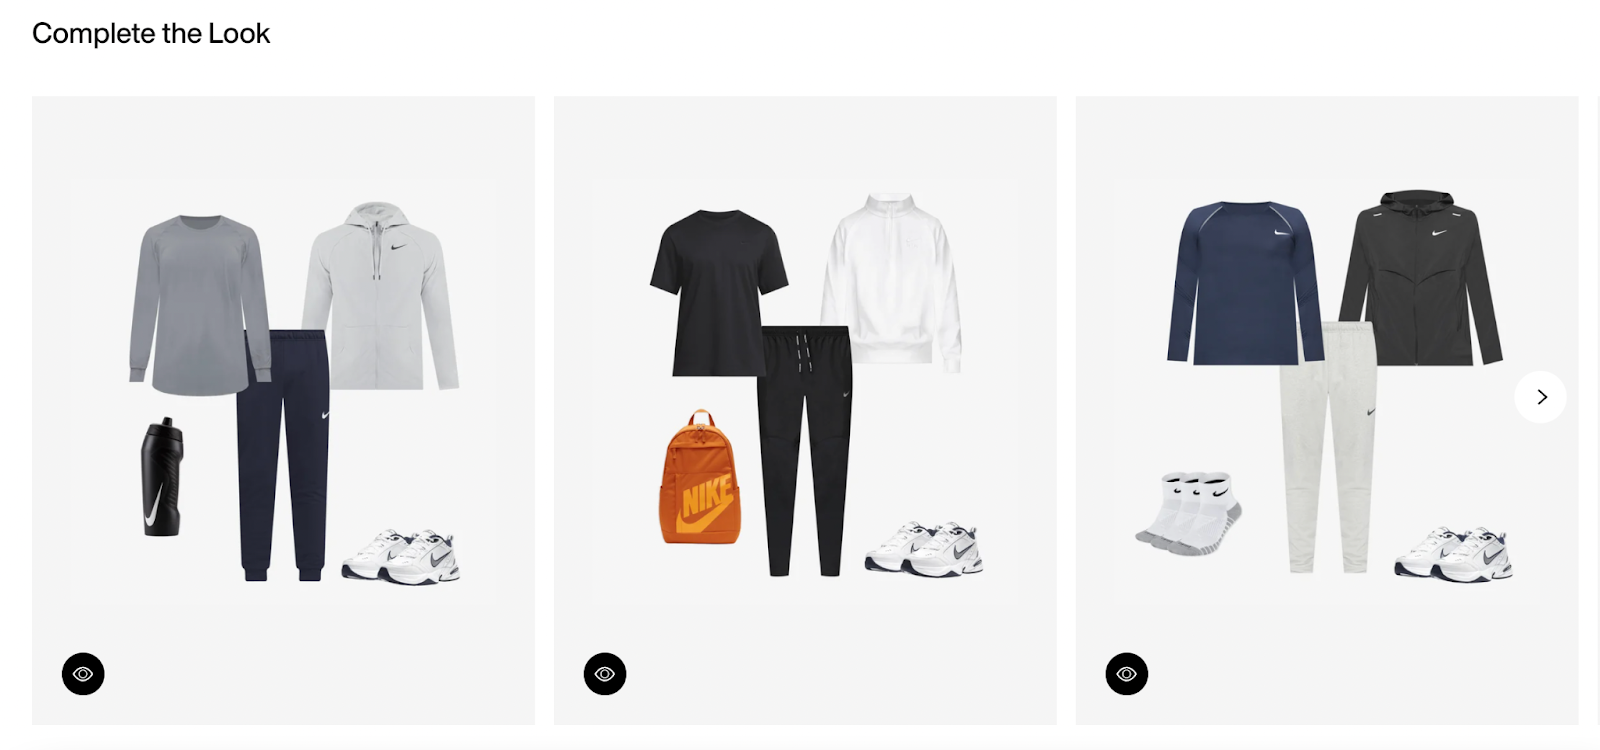Select the navy blue long sleeve top
This screenshot has width=1600, height=750.
click(x=1245, y=282)
